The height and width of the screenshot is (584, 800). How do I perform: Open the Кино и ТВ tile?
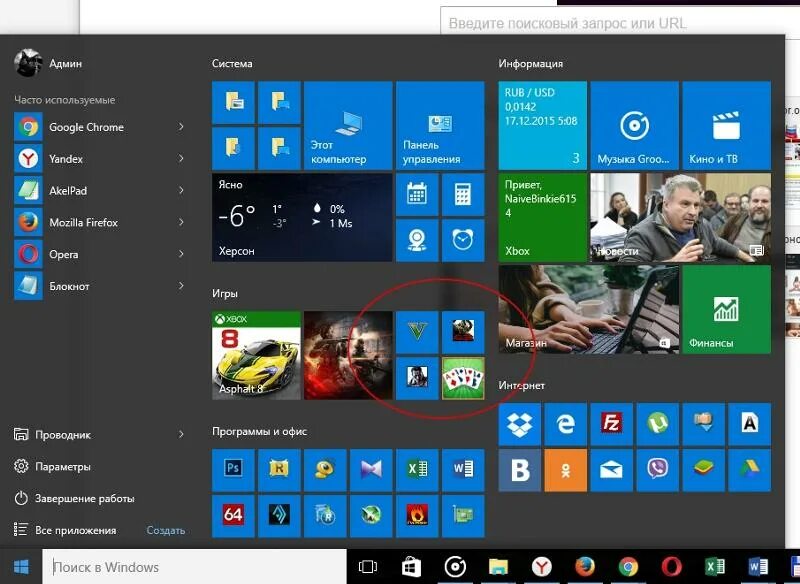(727, 125)
